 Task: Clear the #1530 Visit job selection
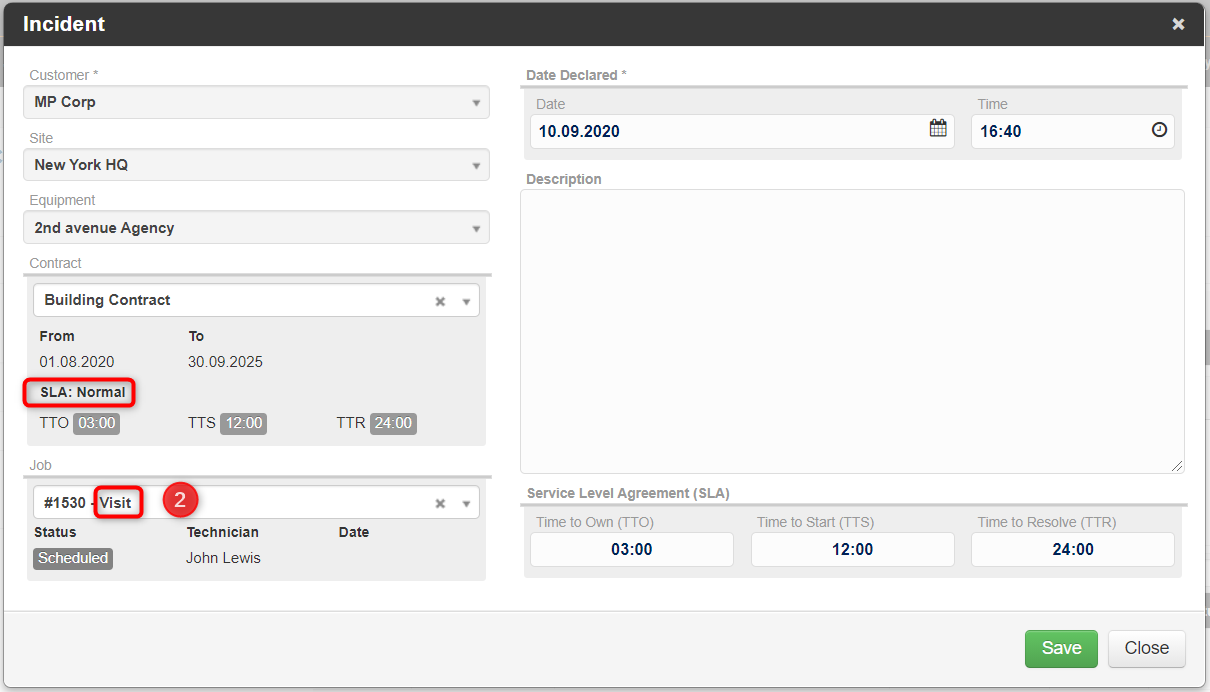[x=440, y=503]
